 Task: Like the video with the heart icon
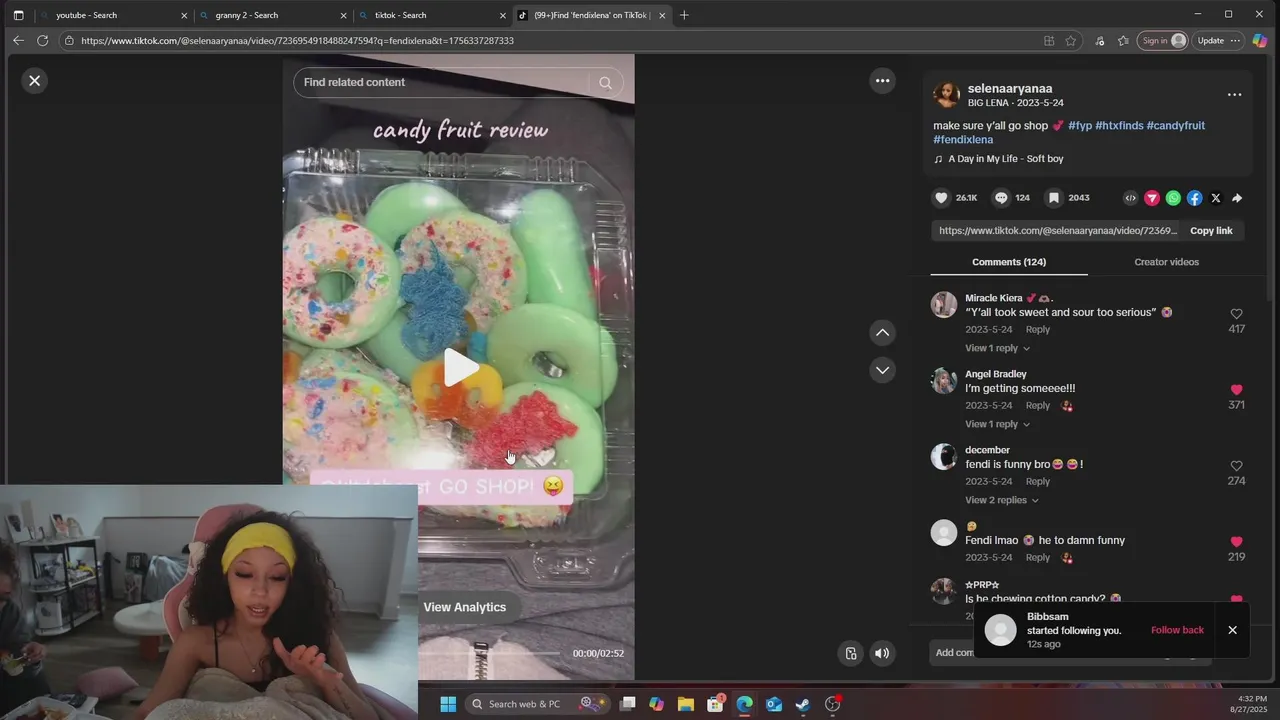click(x=941, y=198)
